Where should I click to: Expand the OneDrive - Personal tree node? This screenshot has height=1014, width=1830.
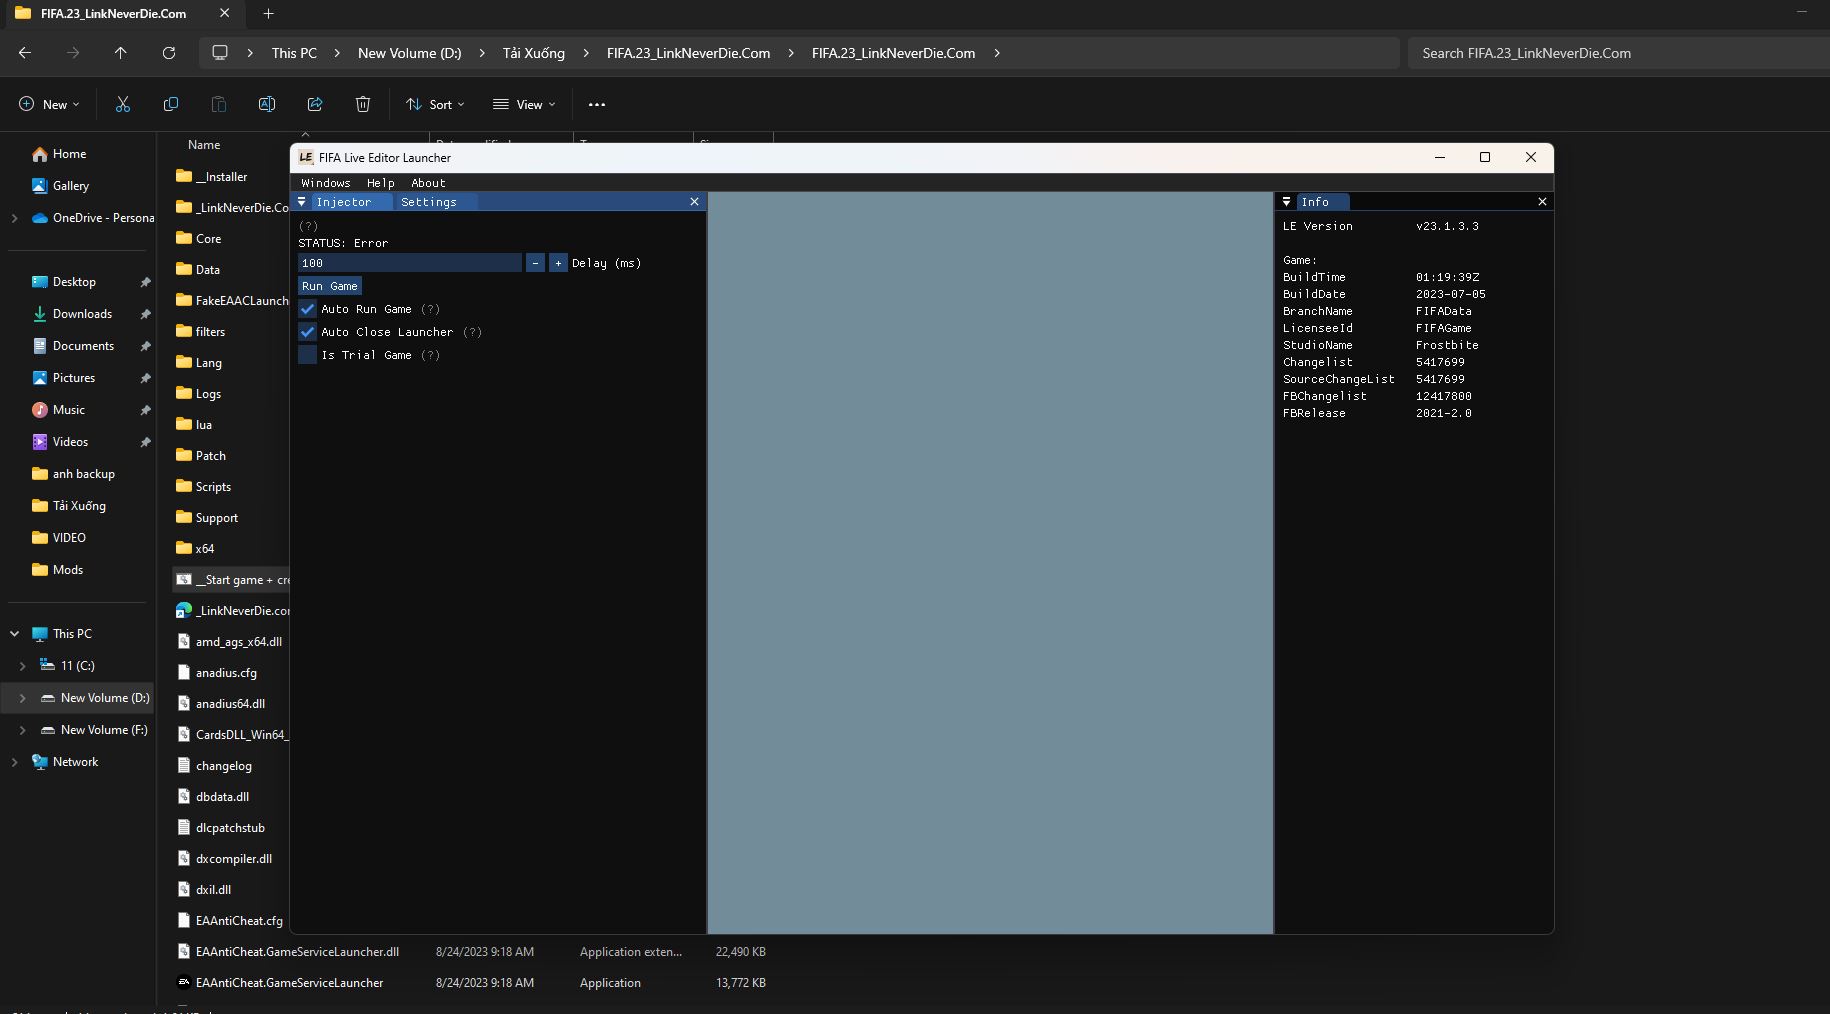(x=14, y=218)
